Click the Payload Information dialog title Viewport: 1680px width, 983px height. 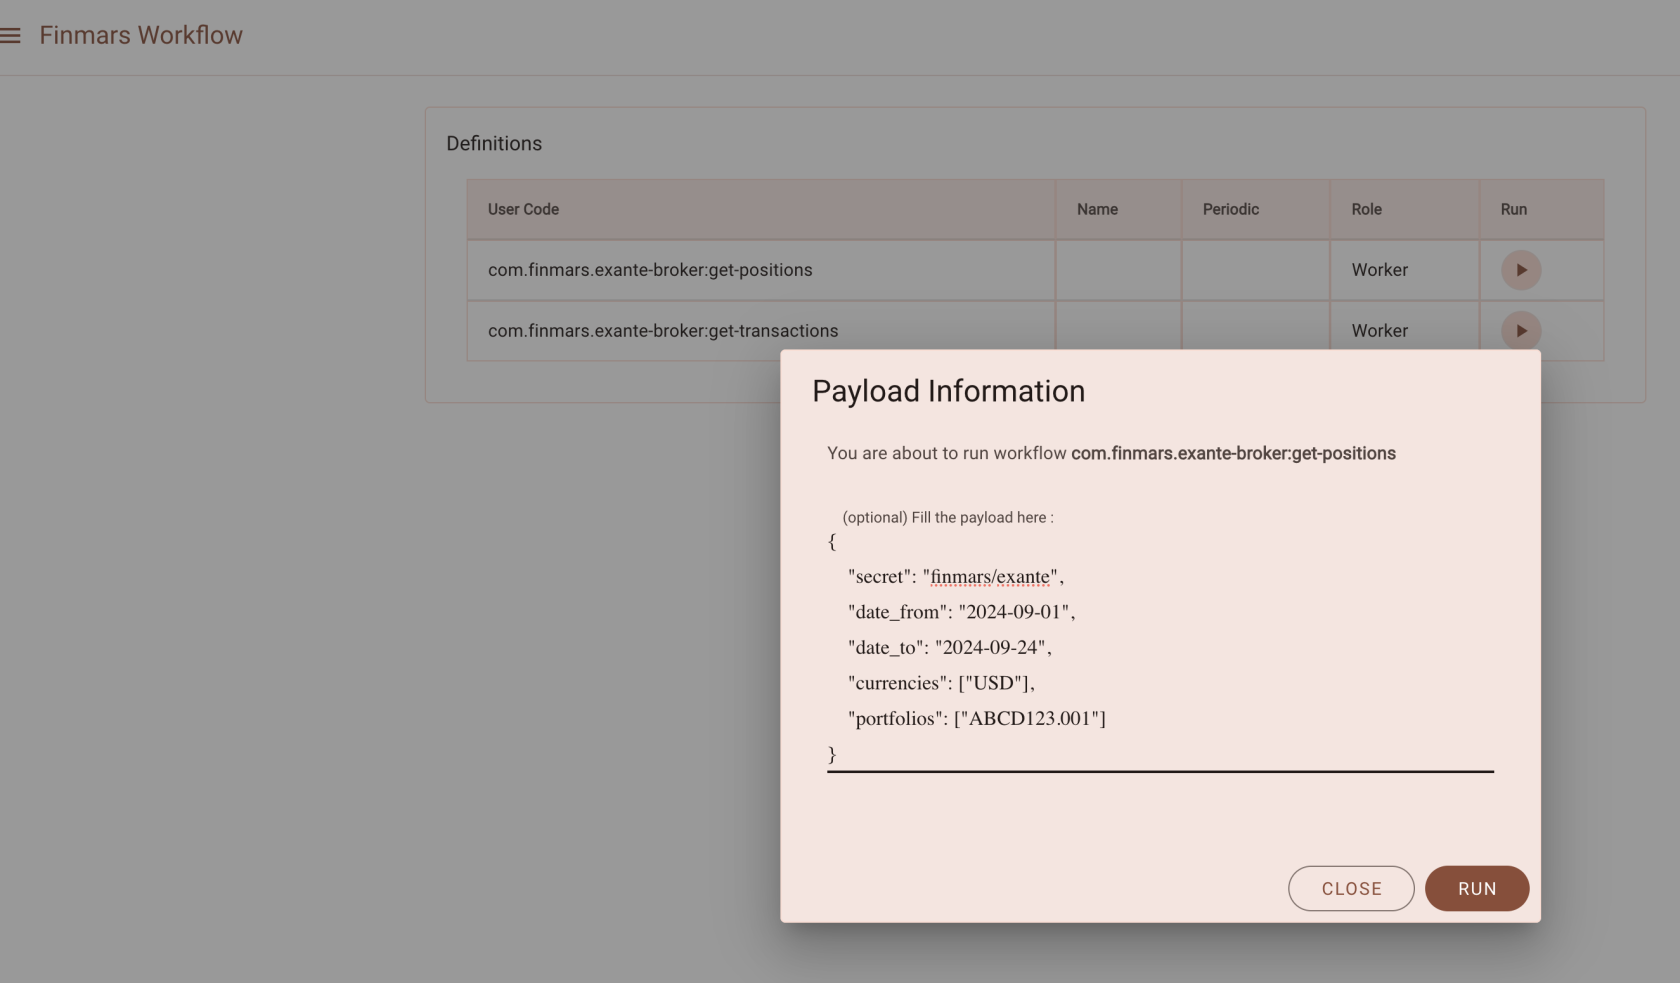[x=948, y=391]
